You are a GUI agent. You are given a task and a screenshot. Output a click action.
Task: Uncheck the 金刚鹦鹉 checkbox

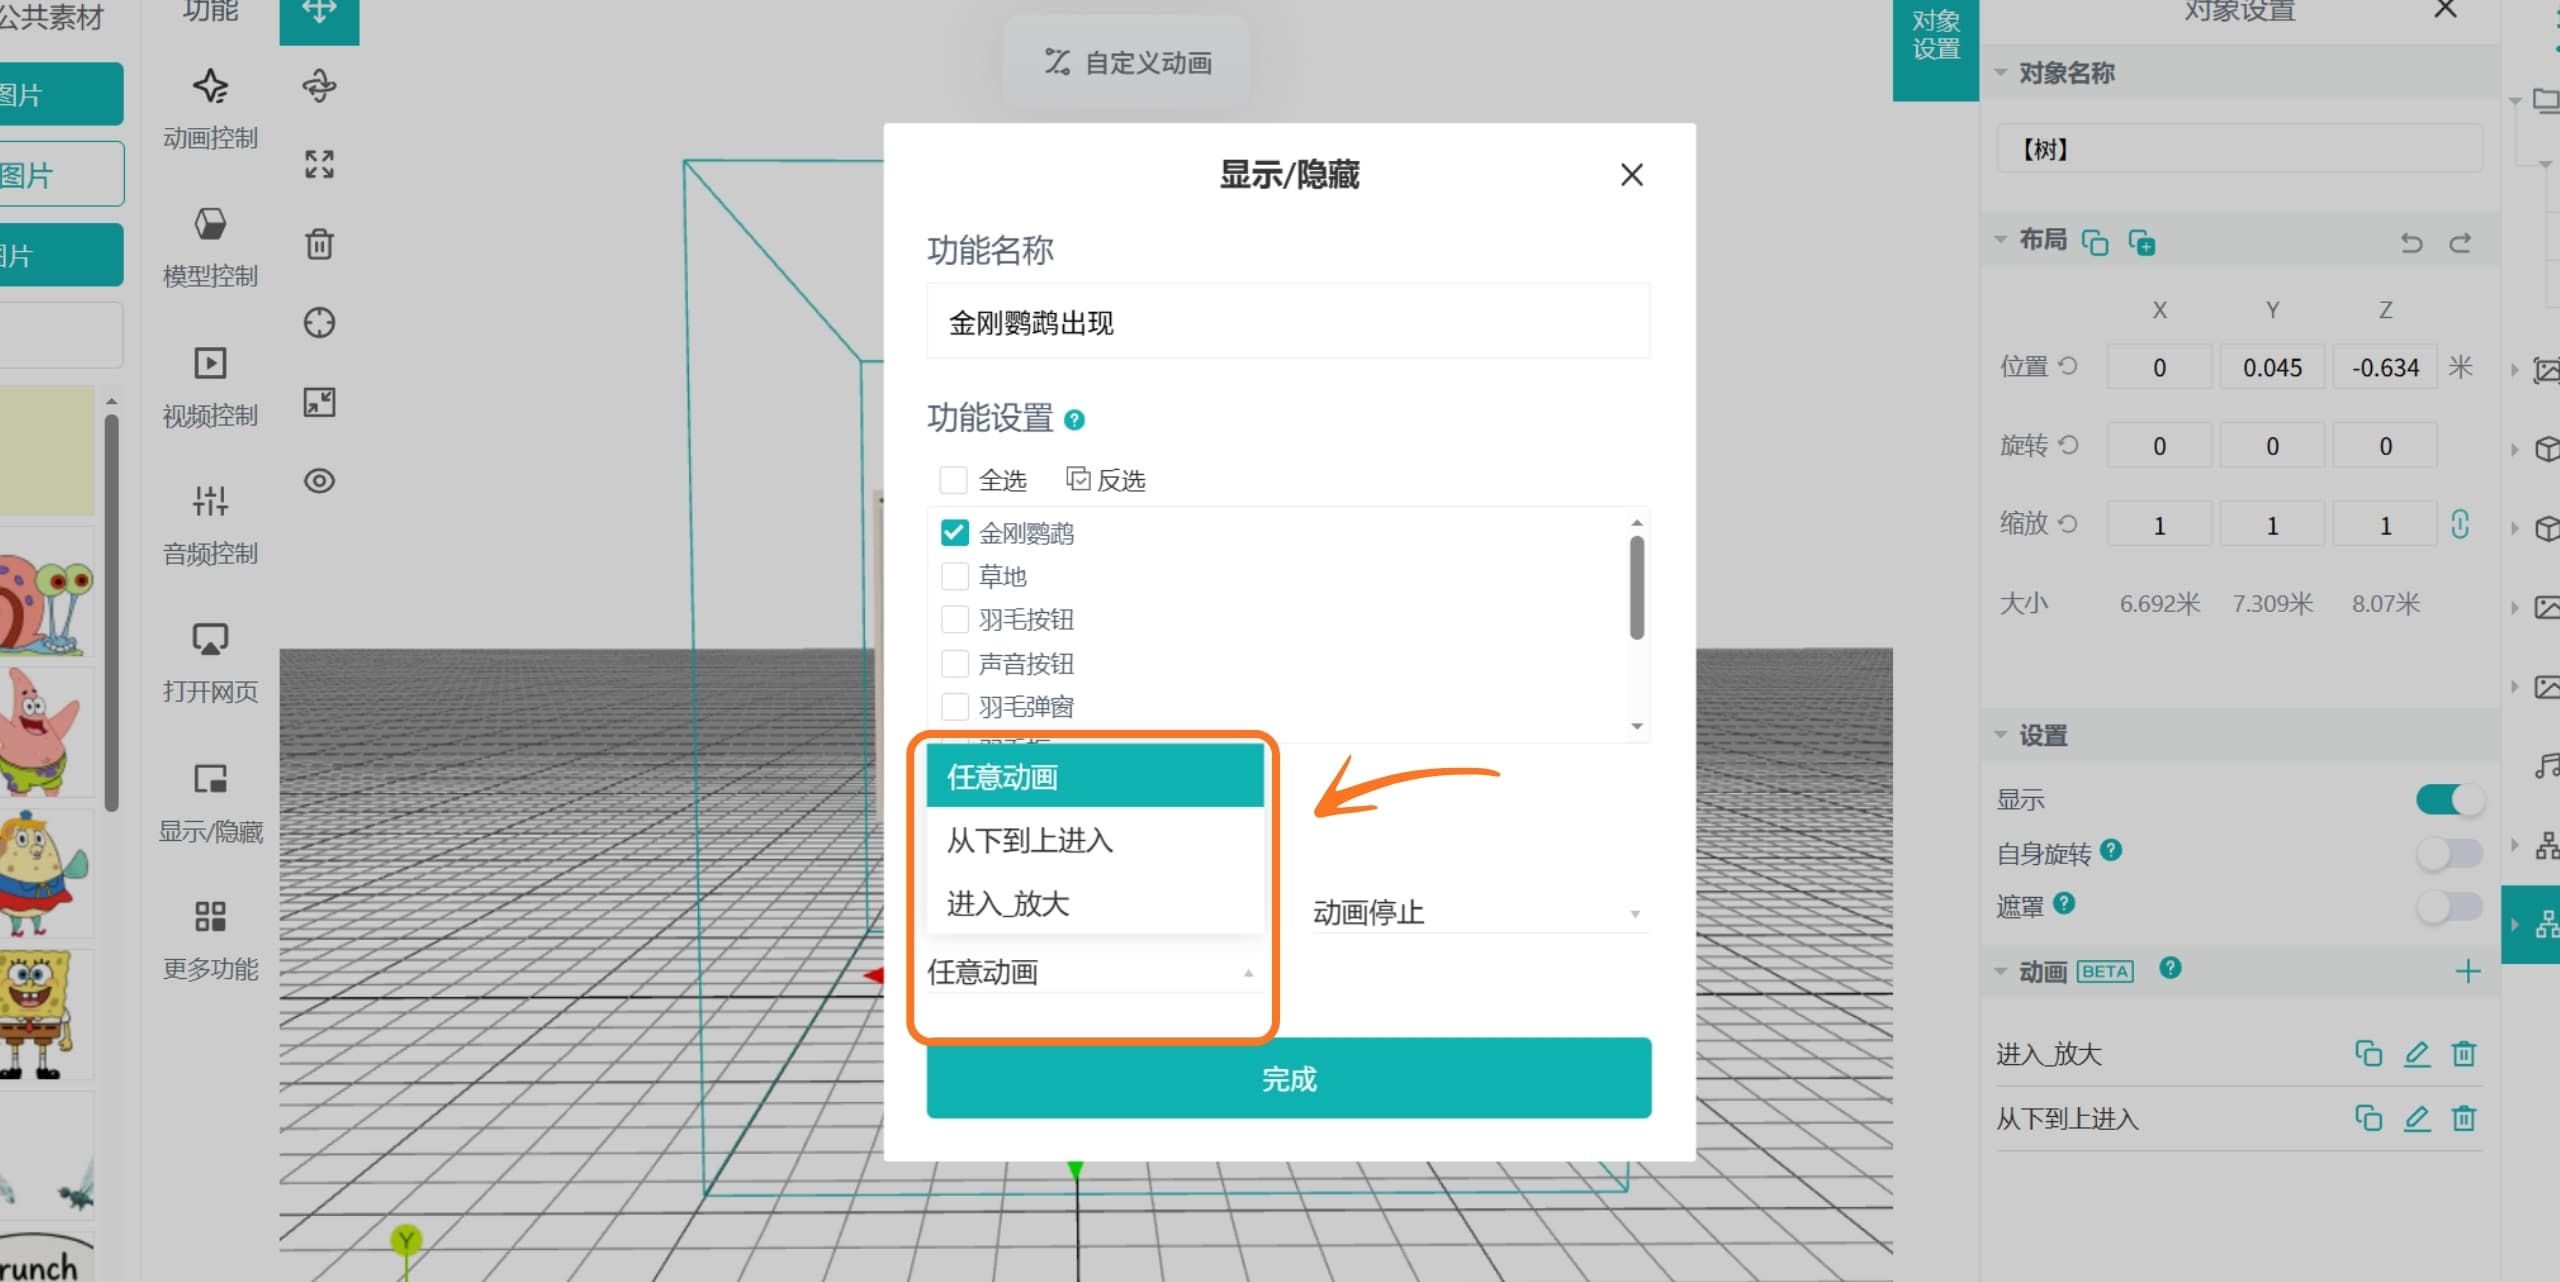pyautogui.click(x=955, y=532)
